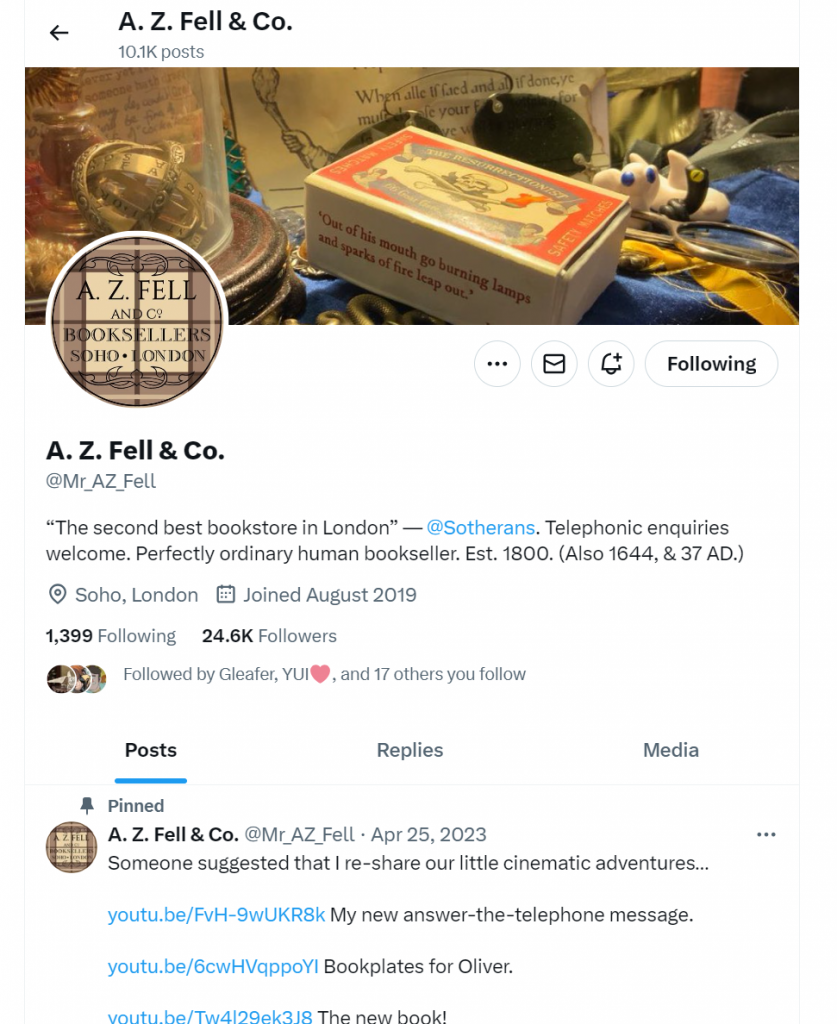Switch to the Replies tab
The width and height of the screenshot is (837, 1024).
[410, 750]
